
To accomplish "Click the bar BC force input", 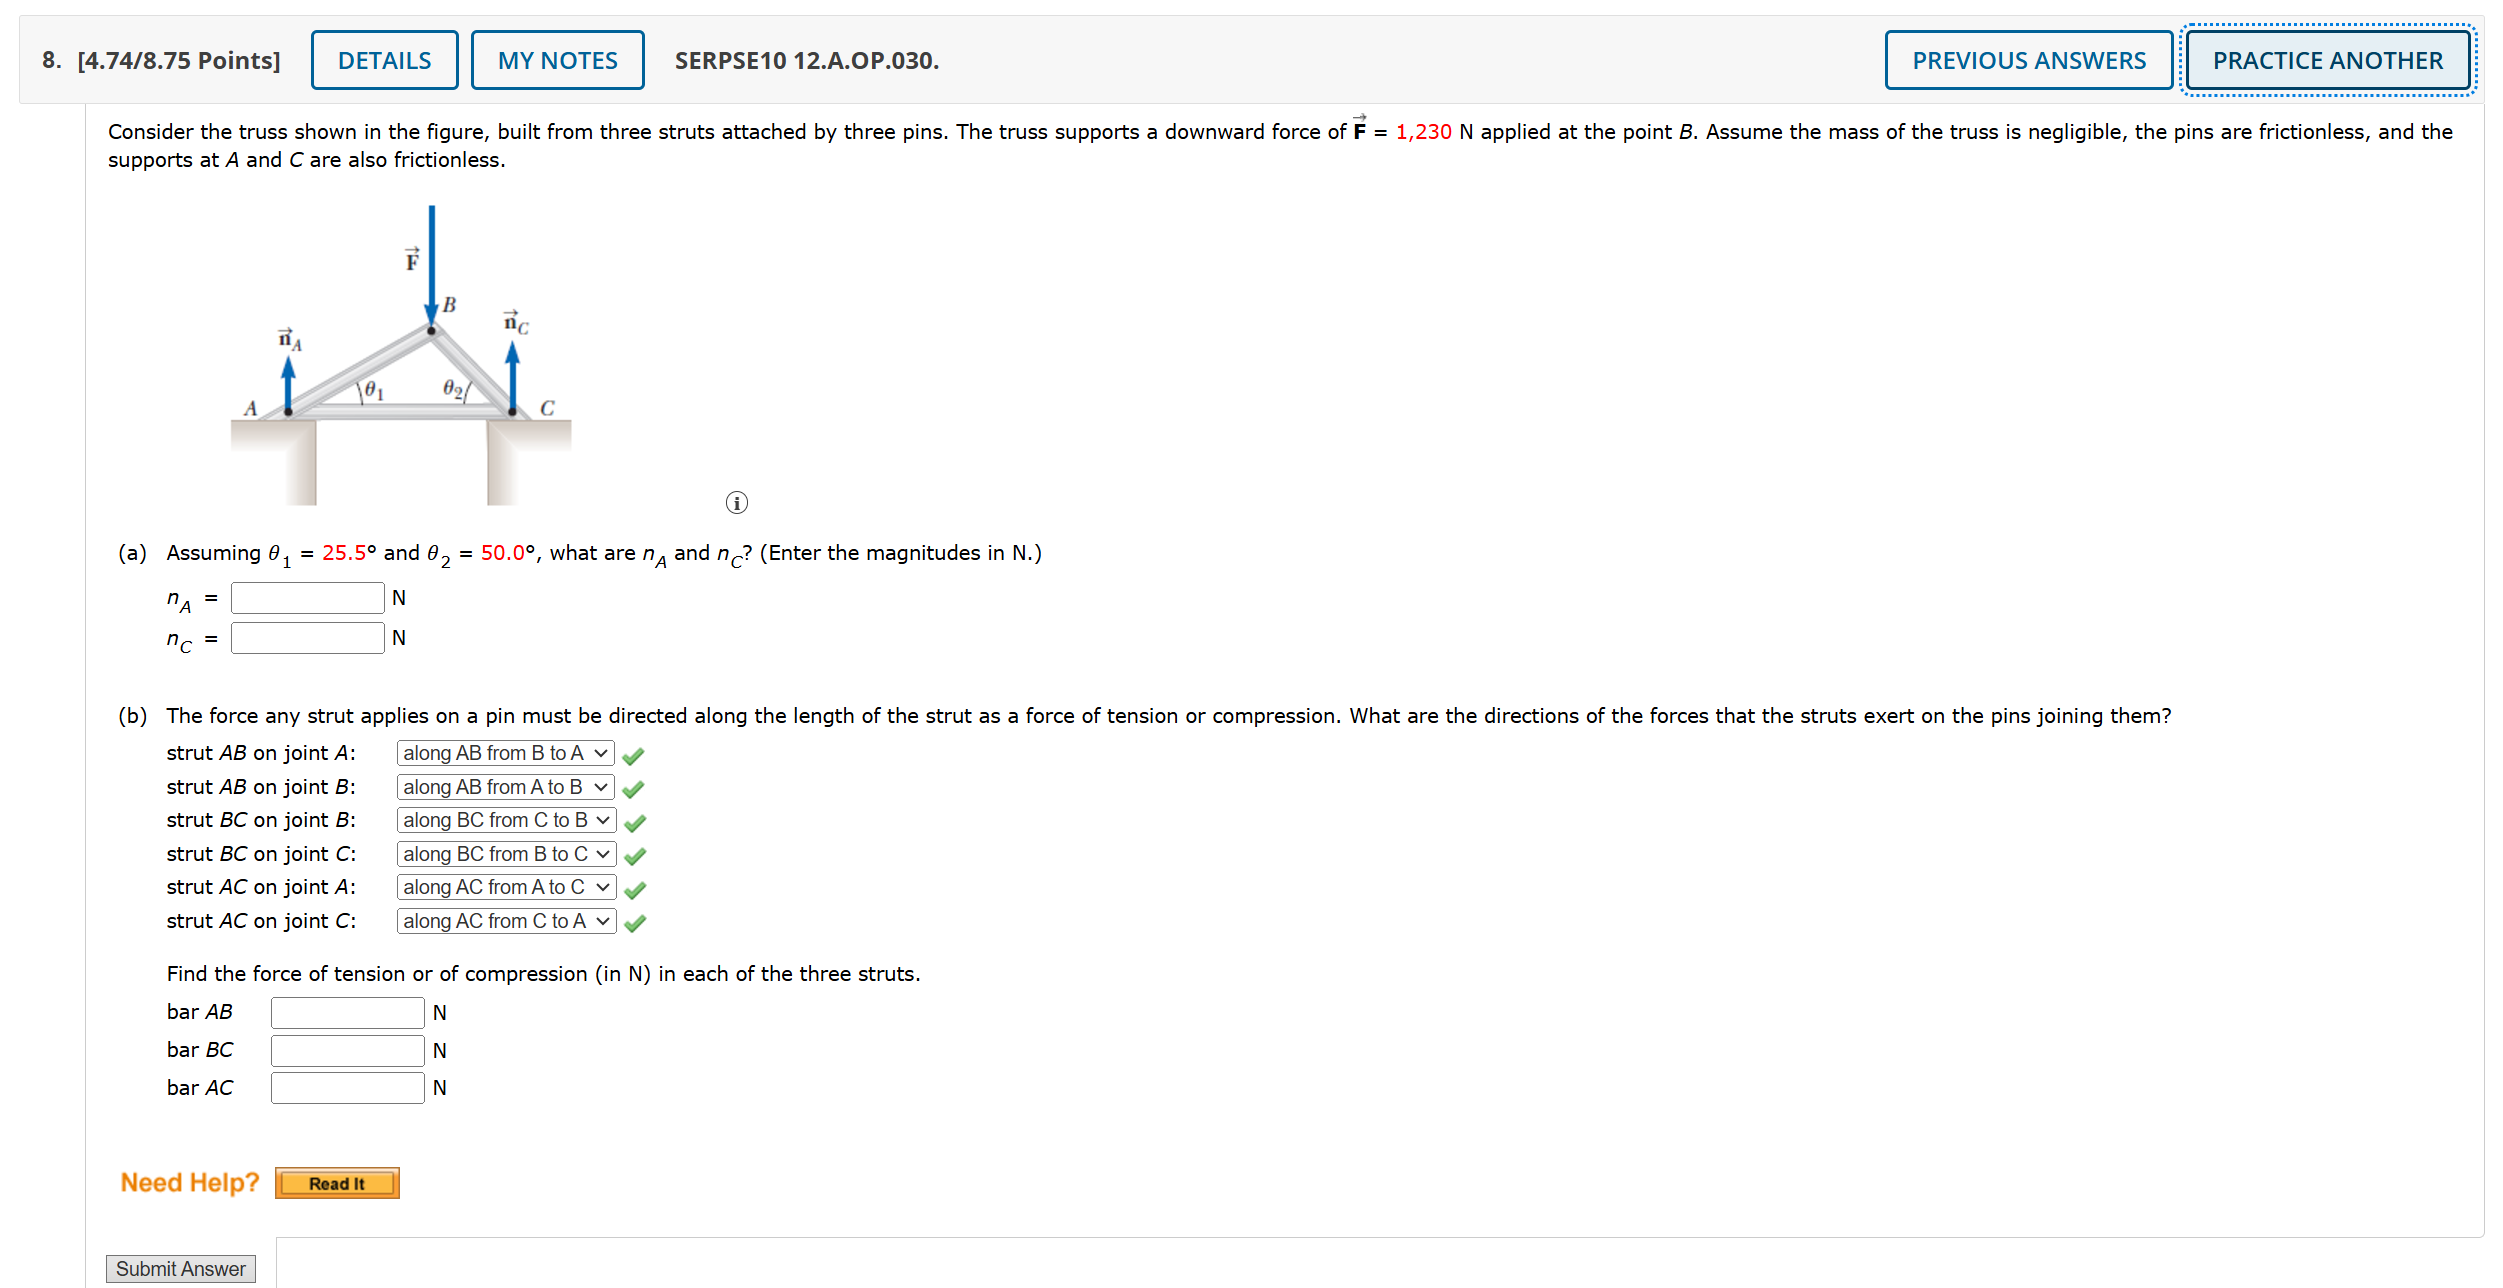I will pyautogui.click(x=347, y=1050).
